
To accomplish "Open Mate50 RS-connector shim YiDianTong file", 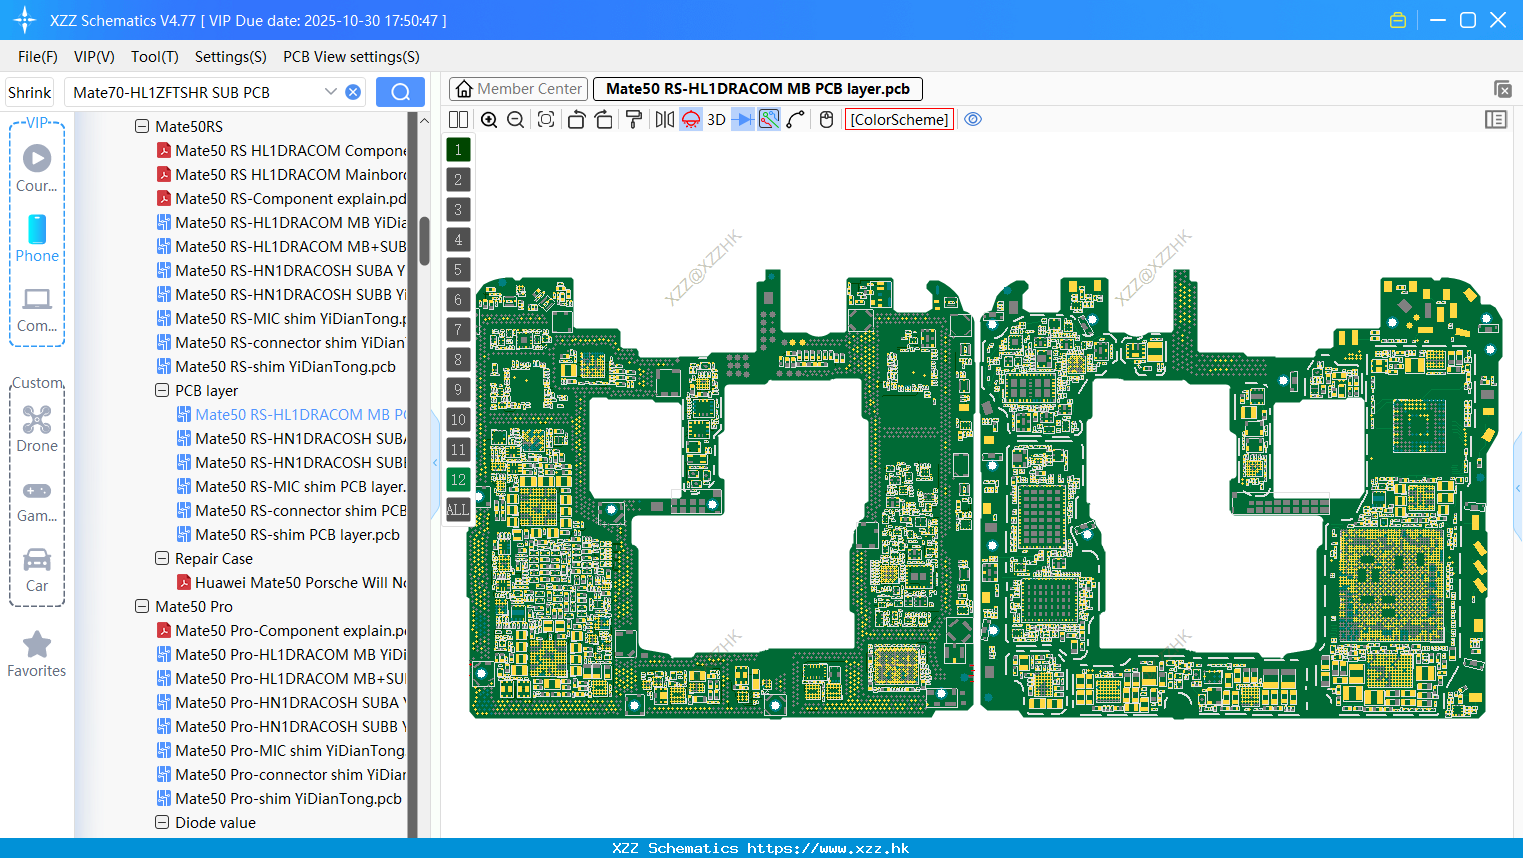I will pyautogui.click(x=282, y=342).
